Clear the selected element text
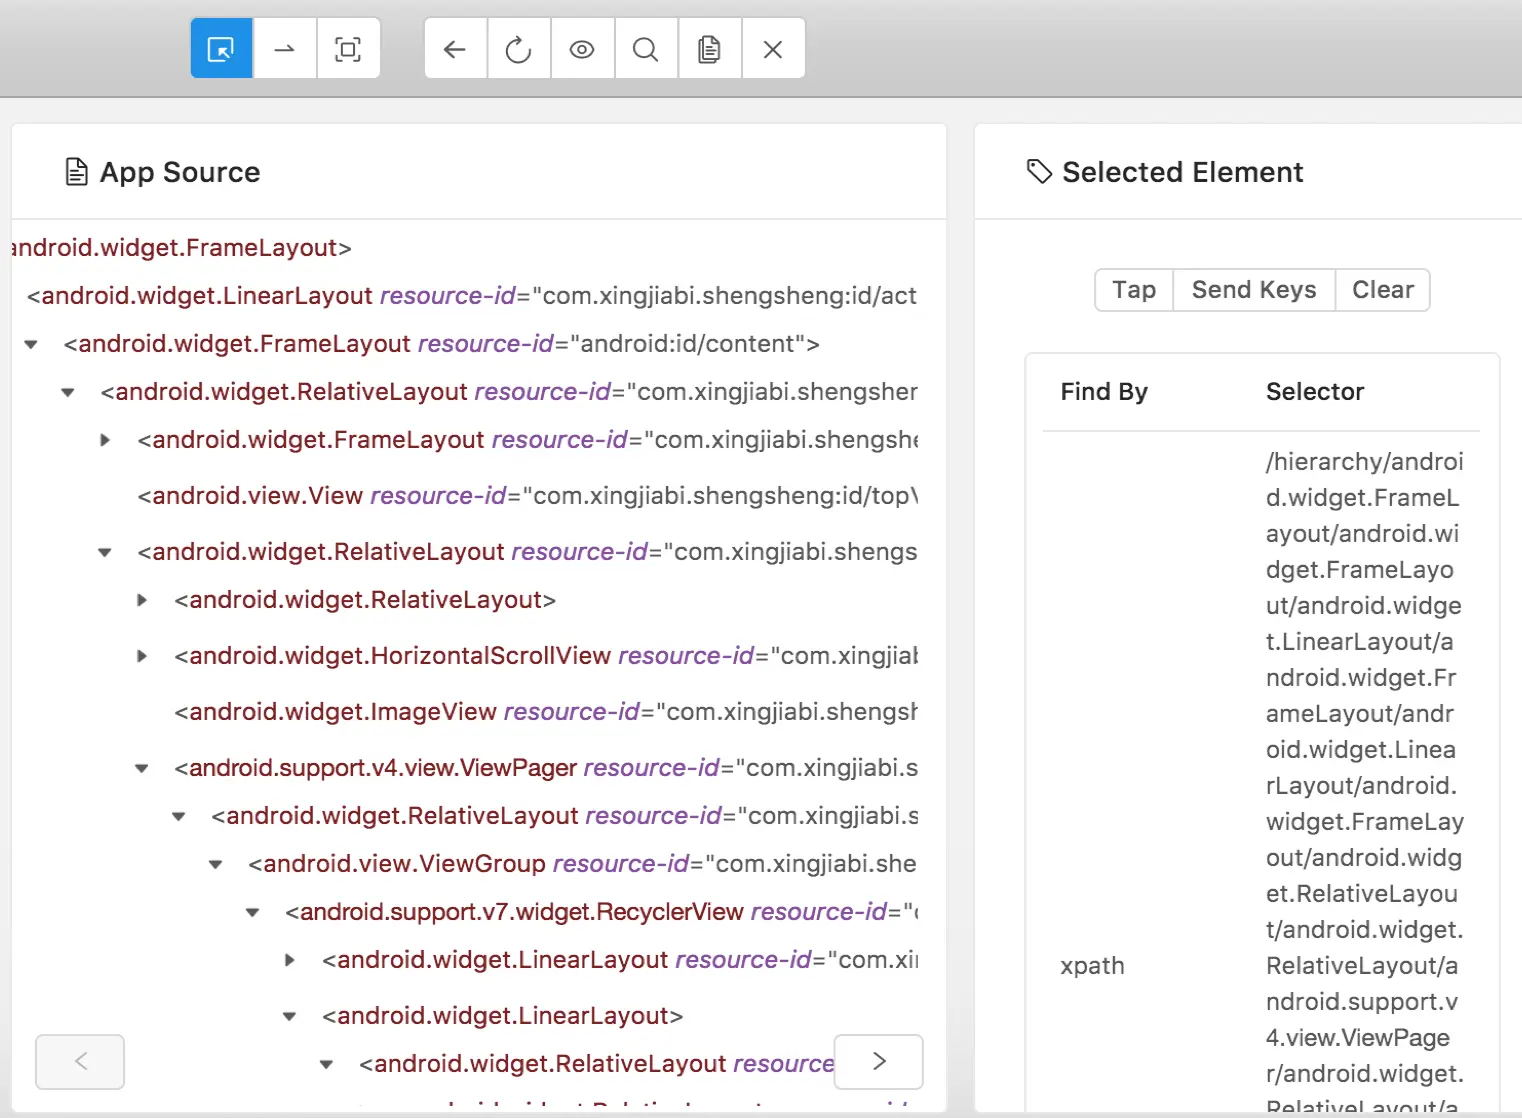Image resolution: width=1522 pixels, height=1118 pixels. coord(1383,290)
